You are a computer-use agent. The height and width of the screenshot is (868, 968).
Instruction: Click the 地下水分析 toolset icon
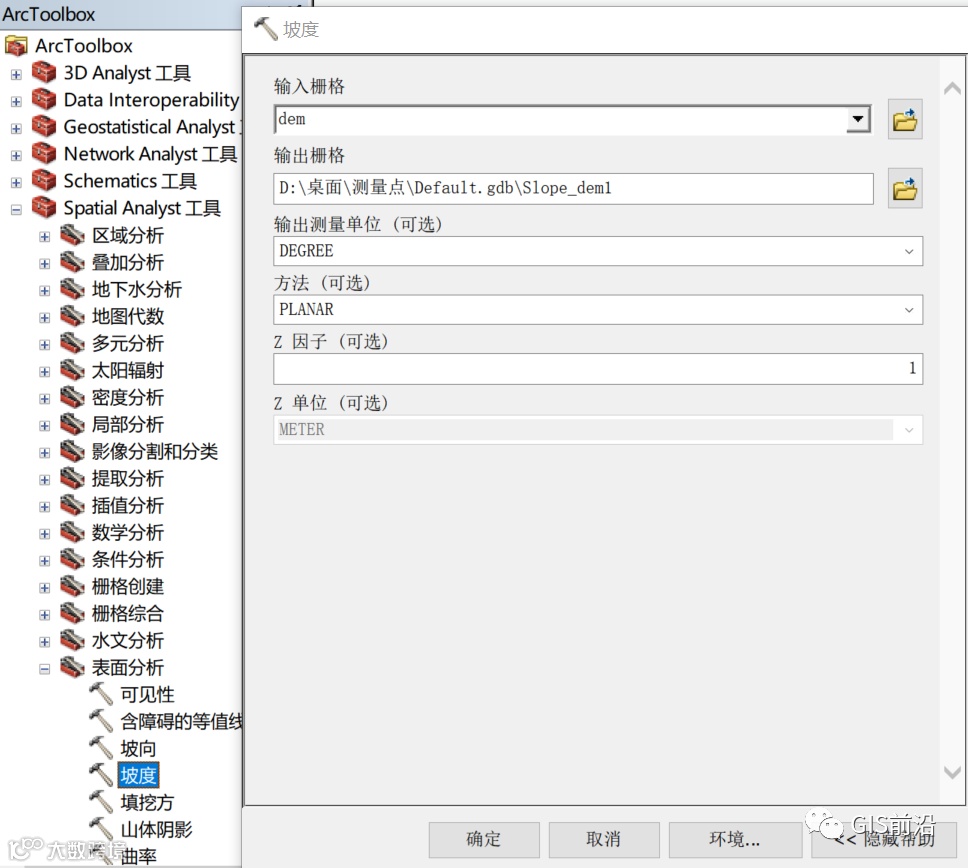pos(72,289)
